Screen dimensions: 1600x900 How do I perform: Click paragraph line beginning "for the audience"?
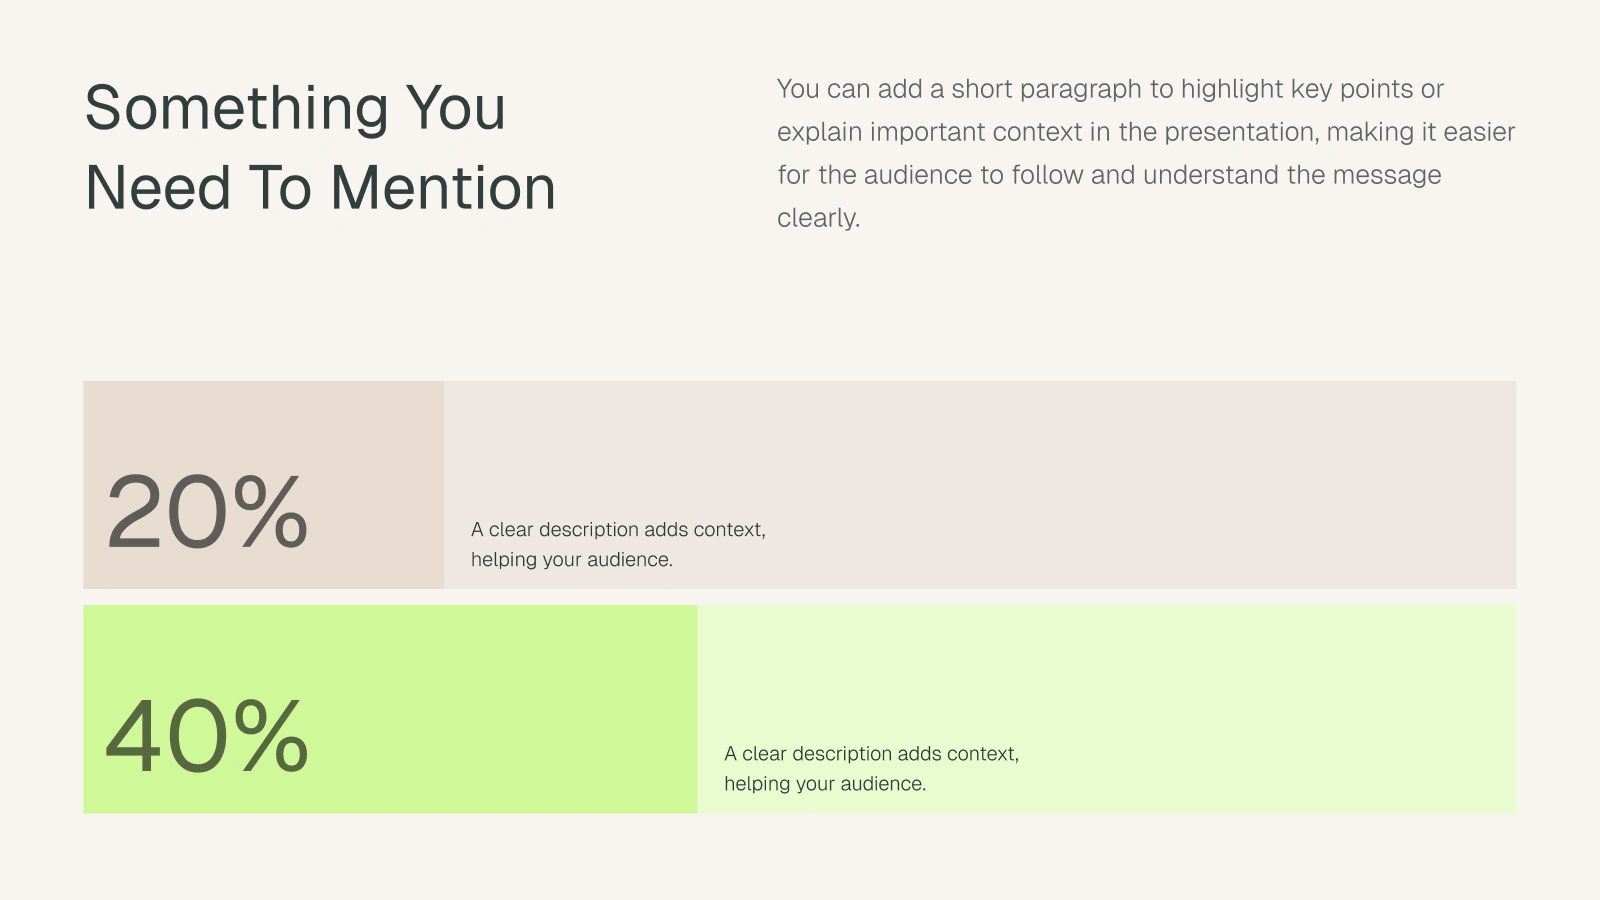point(1109,175)
